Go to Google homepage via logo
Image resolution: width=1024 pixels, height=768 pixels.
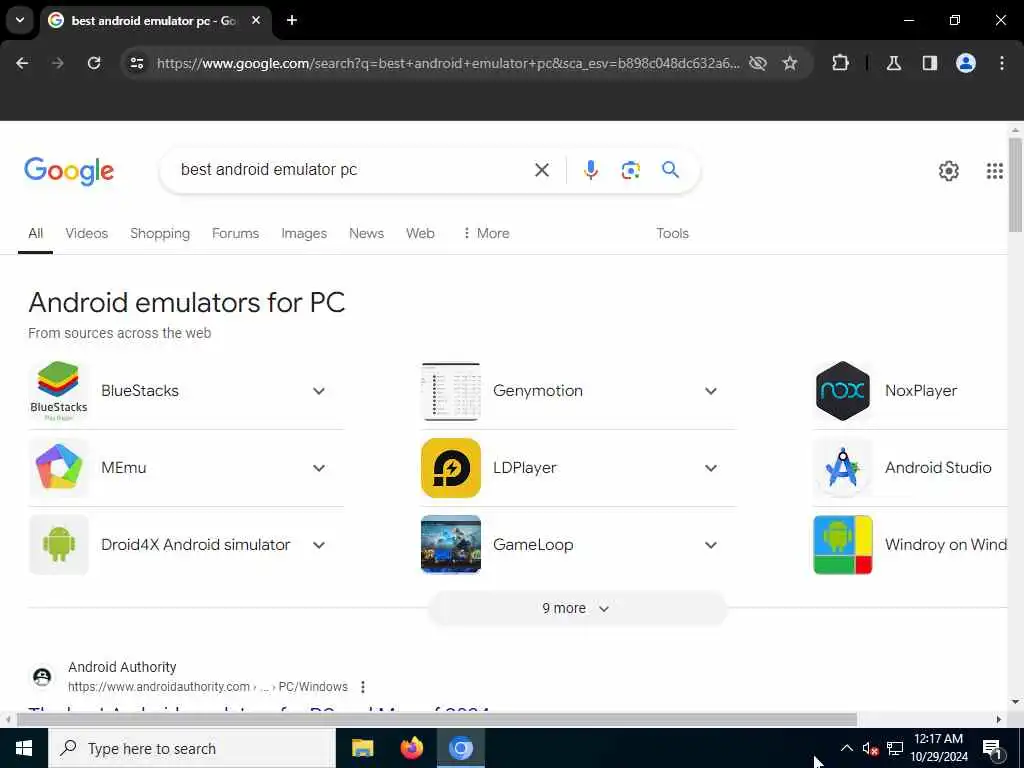click(69, 171)
